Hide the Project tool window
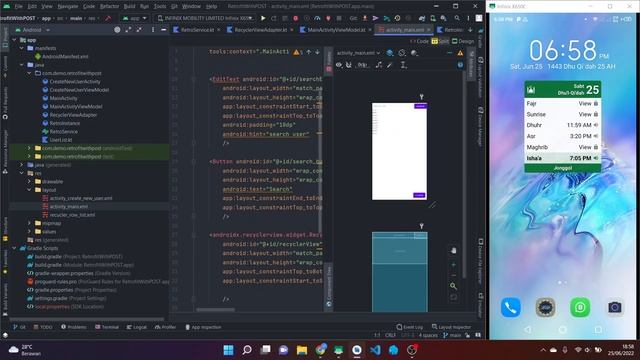This screenshot has height=360, width=640. pos(163,30)
